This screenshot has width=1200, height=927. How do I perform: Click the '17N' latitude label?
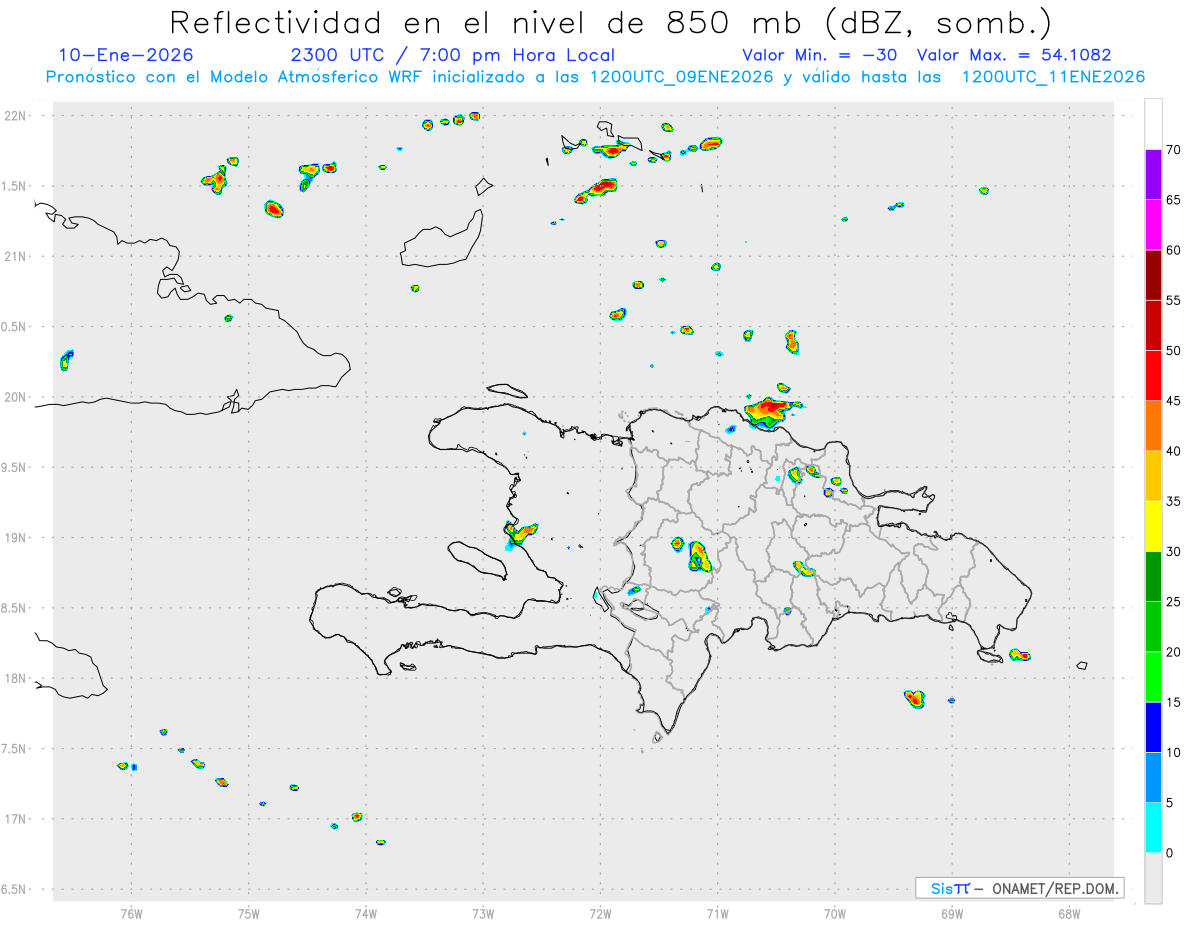17,819
